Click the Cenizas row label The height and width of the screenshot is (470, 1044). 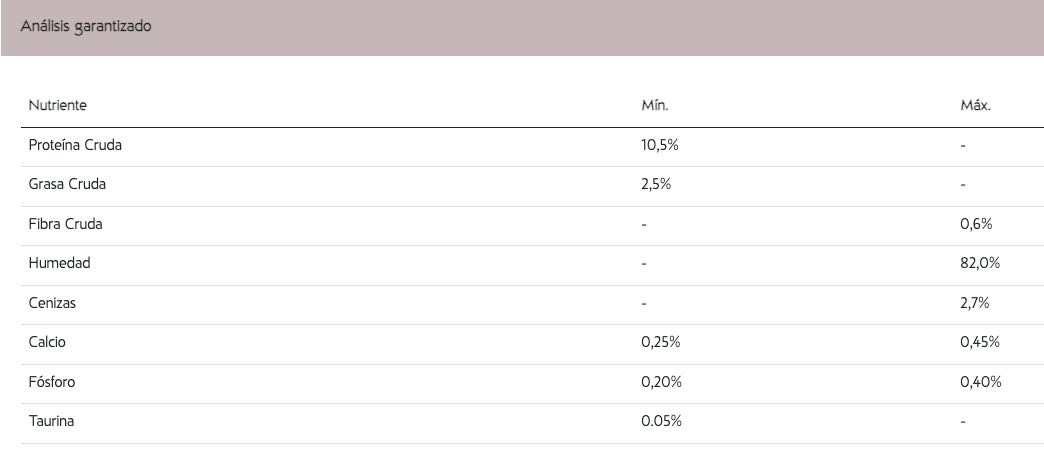(52, 303)
